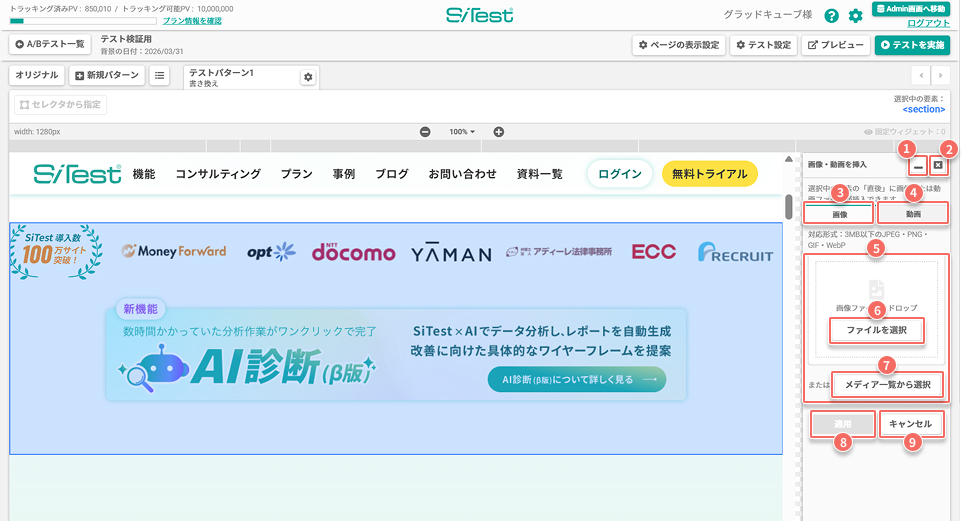Screen dimensions: 963x521
Task: Click the AI診断 banner robot illustration
Action: point(154,367)
